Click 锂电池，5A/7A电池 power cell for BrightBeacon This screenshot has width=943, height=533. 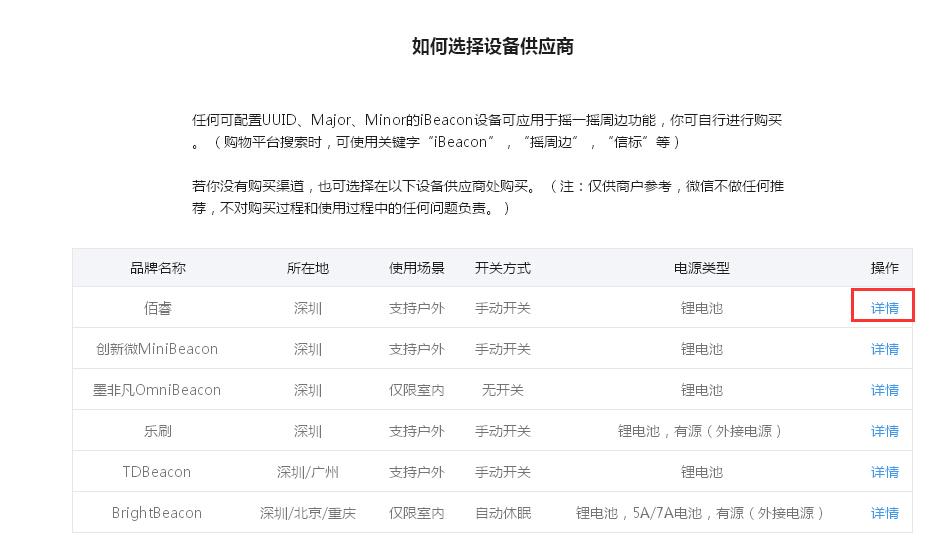701,513
